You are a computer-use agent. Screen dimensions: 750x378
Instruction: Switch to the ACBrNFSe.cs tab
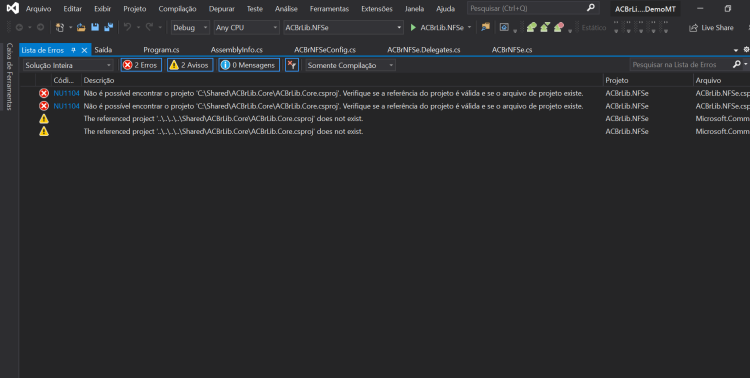point(512,50)
